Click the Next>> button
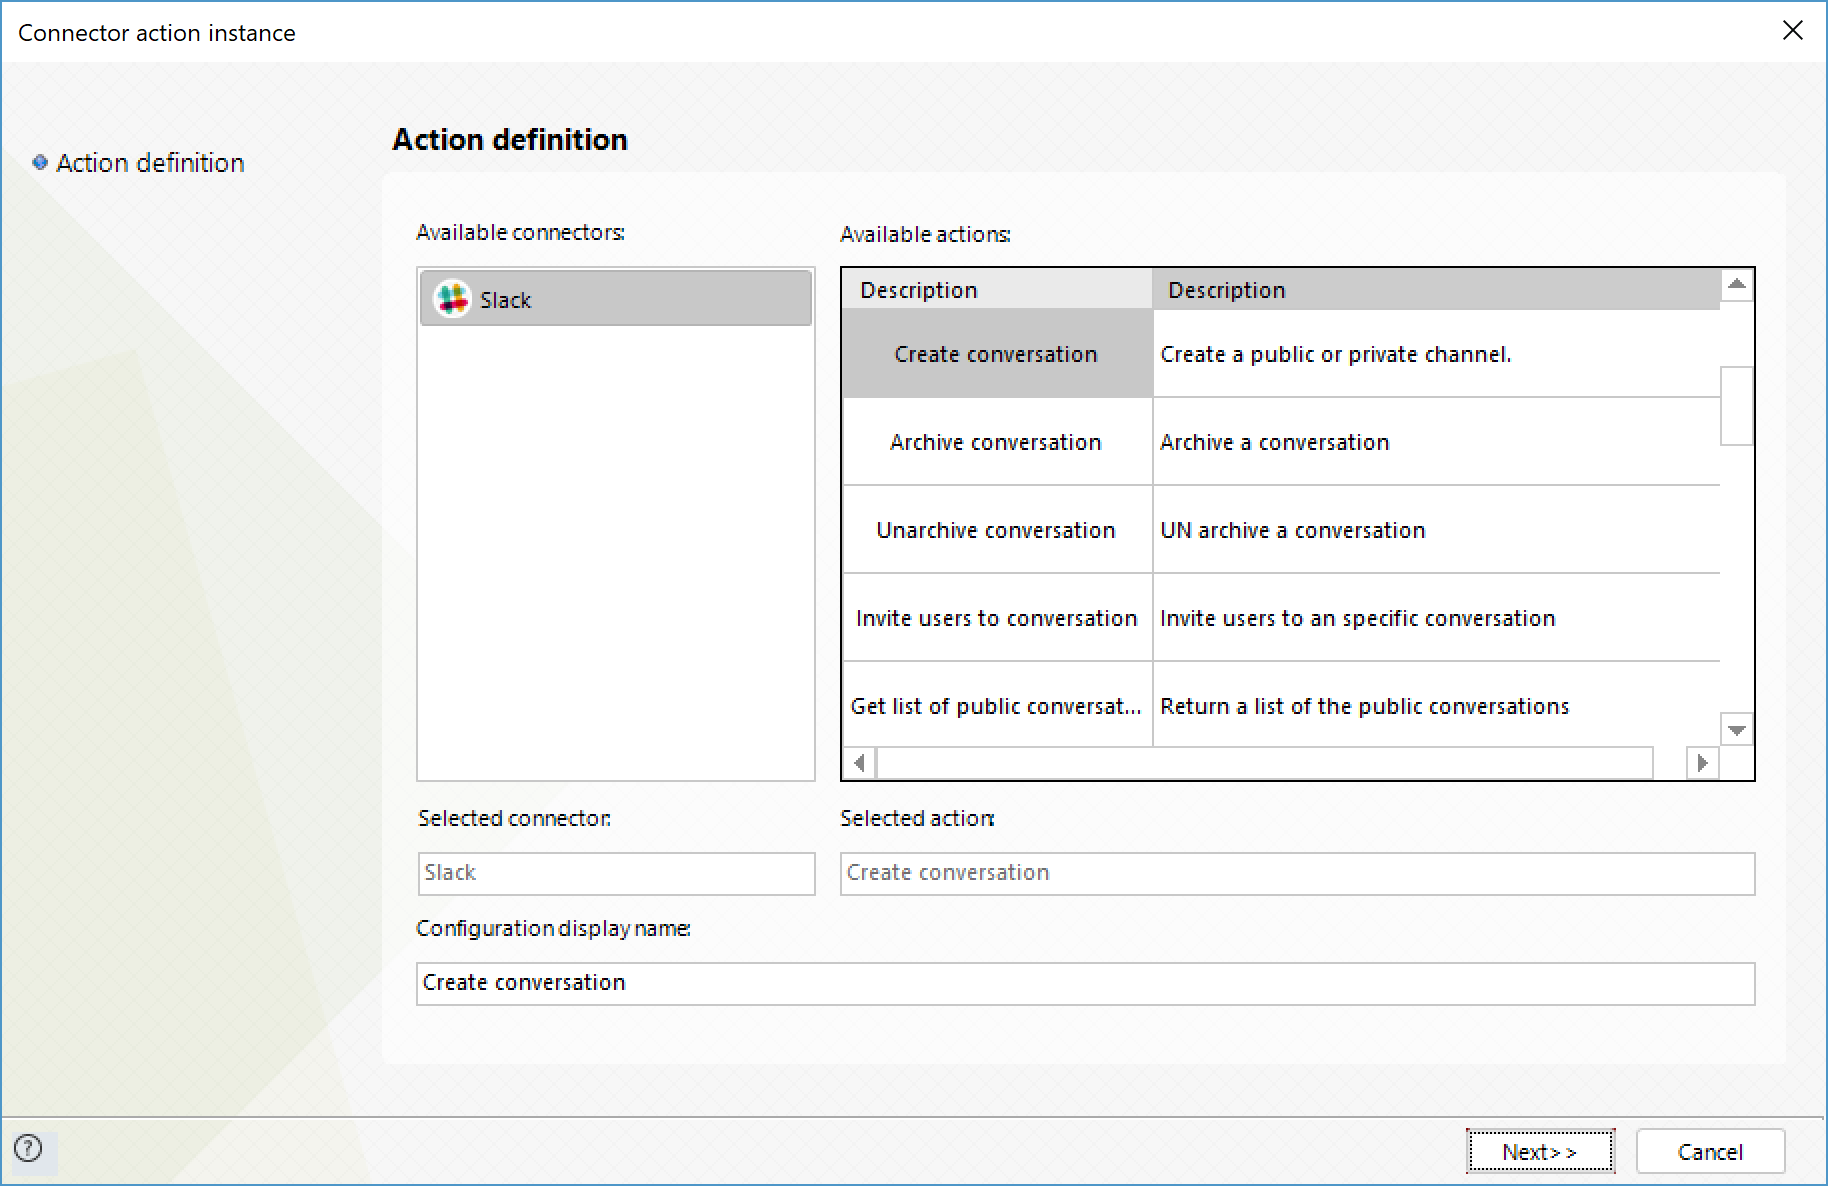This screenshot has width=1828, height=1186. tap(1540, 1151)
